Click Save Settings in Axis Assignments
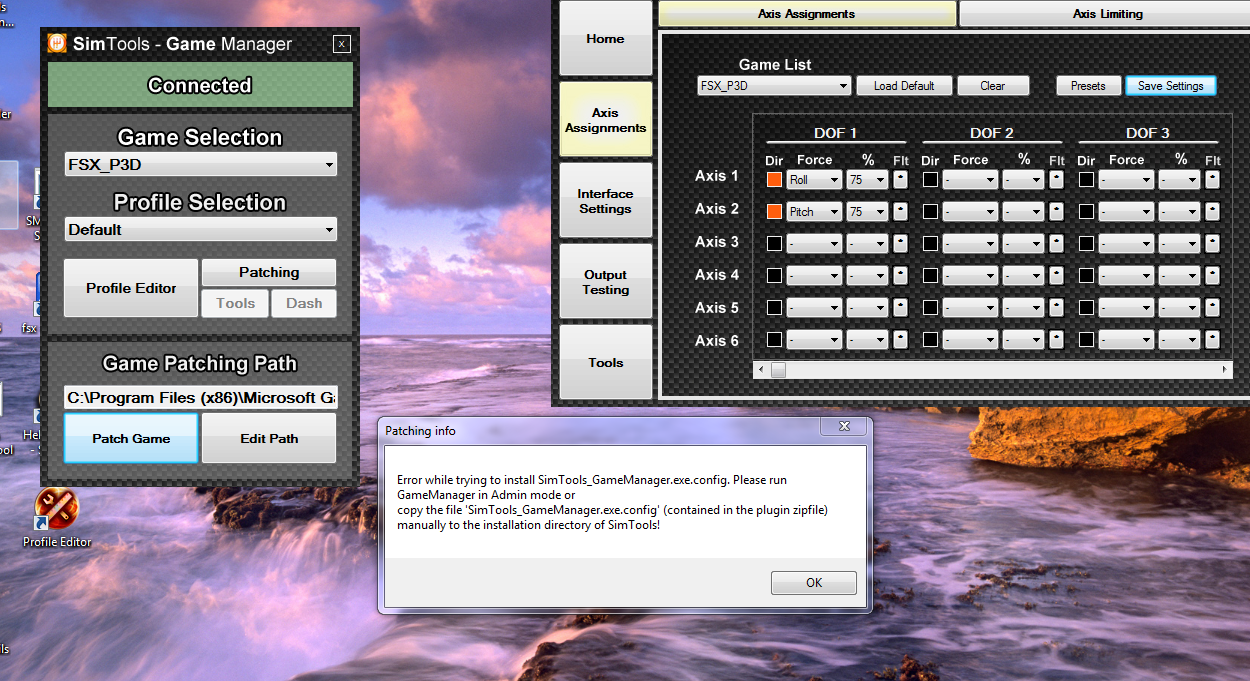 coord(1170,86)
